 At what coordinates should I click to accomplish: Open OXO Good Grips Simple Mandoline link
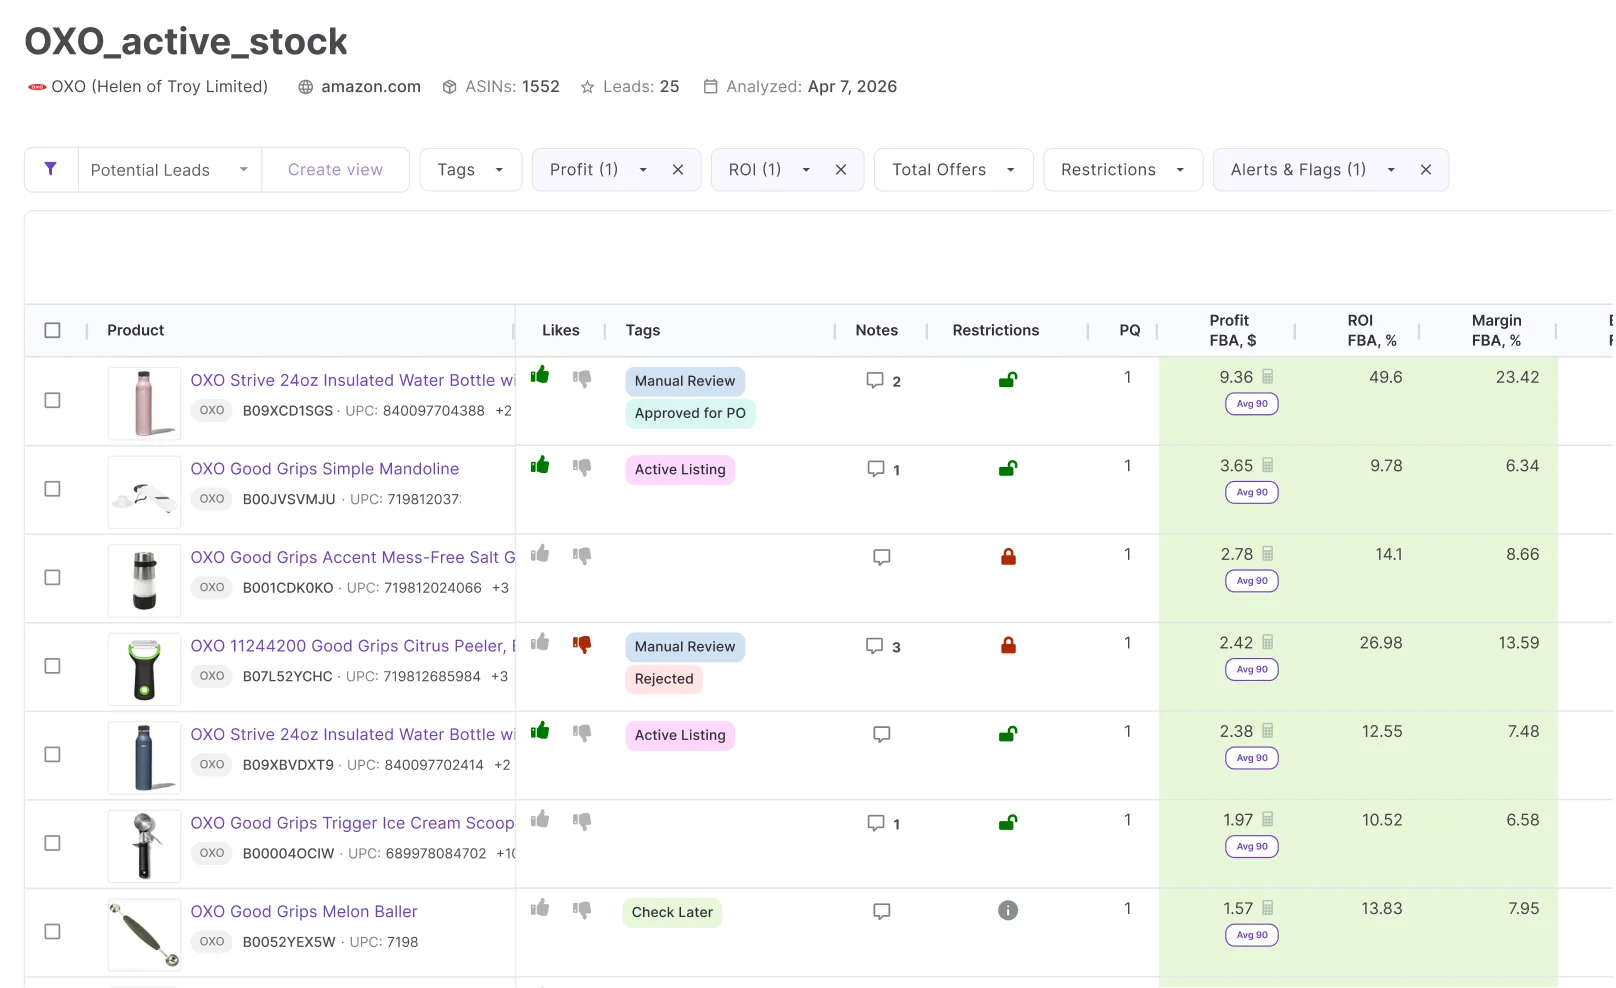(325, 469)
